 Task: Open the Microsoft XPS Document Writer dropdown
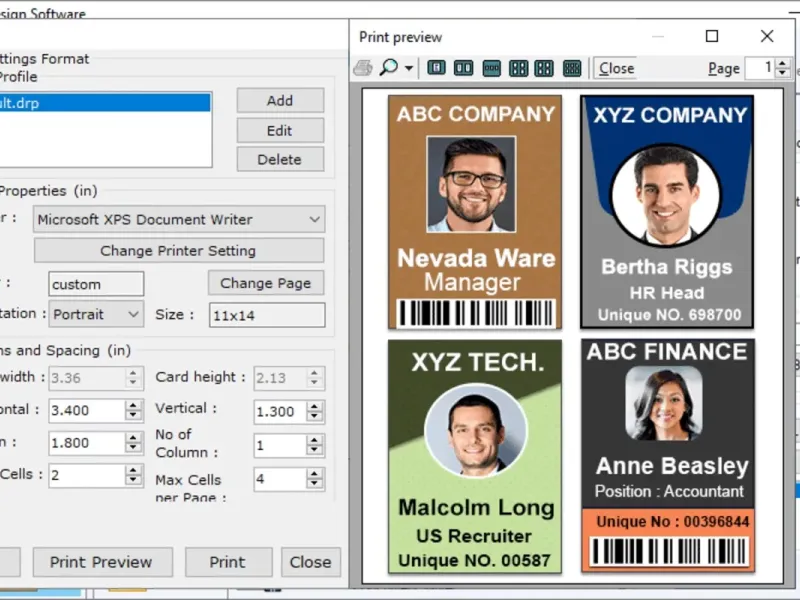coord(179,219)
